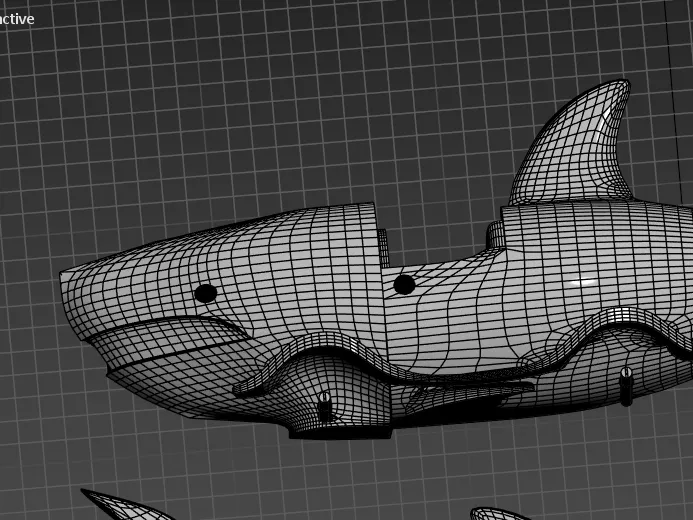The width and height of the screenshot is (693, 520).
Task: Pick the small peg under the head segment
Action: point(324,406)
